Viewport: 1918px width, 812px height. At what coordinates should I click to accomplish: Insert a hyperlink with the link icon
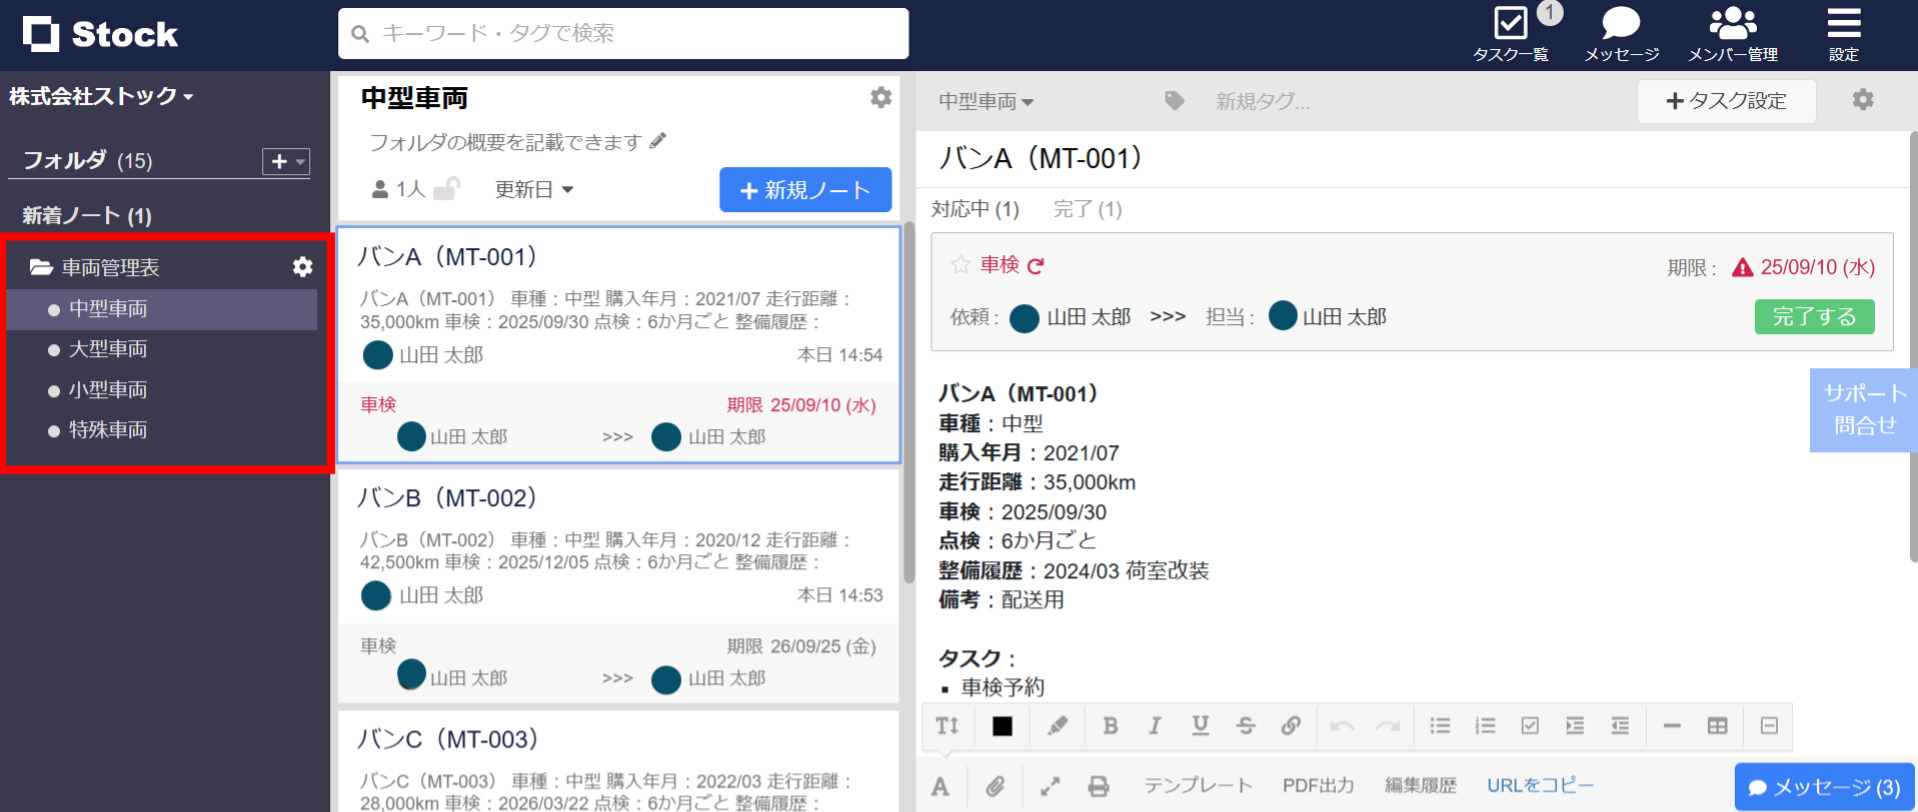pos(1291,726)
